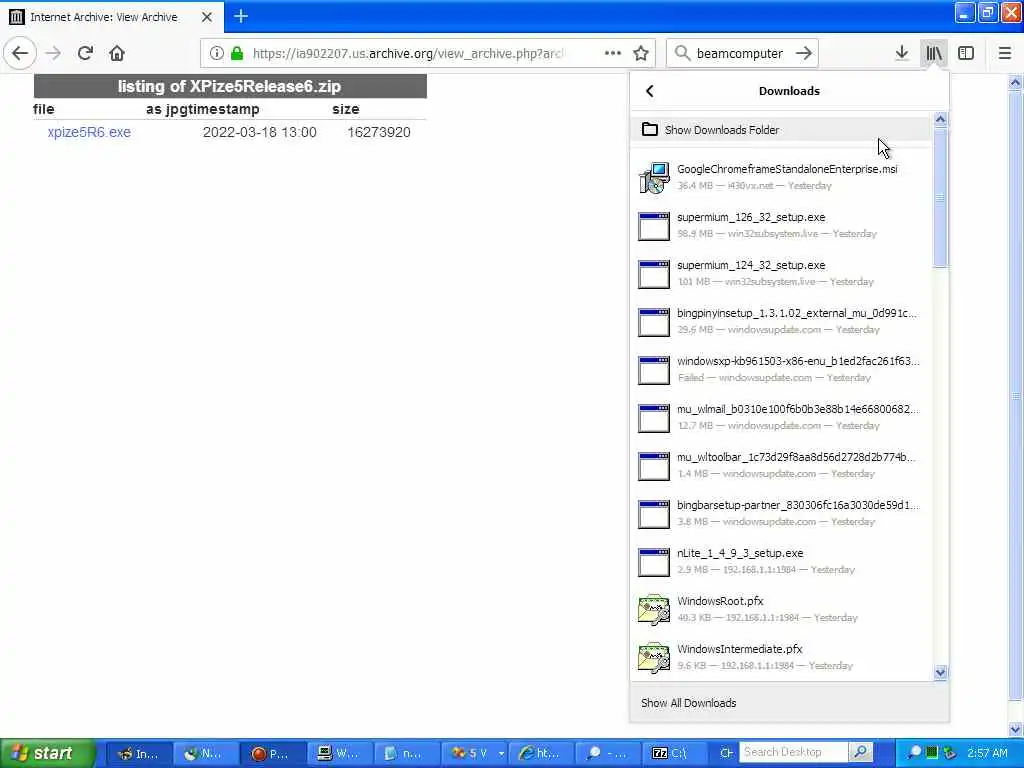
Task: Toggle the Library toolbar button
Action: [933, 53]
